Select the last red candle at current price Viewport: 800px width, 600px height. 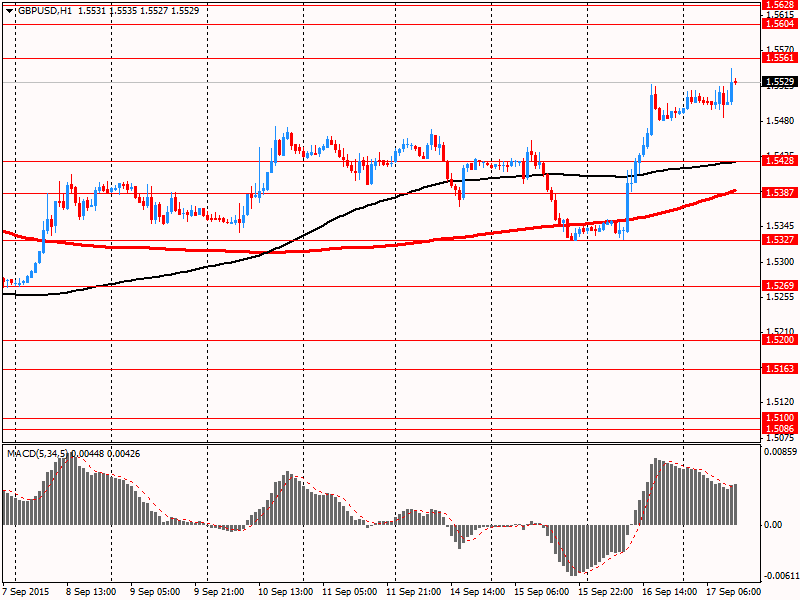735,82
